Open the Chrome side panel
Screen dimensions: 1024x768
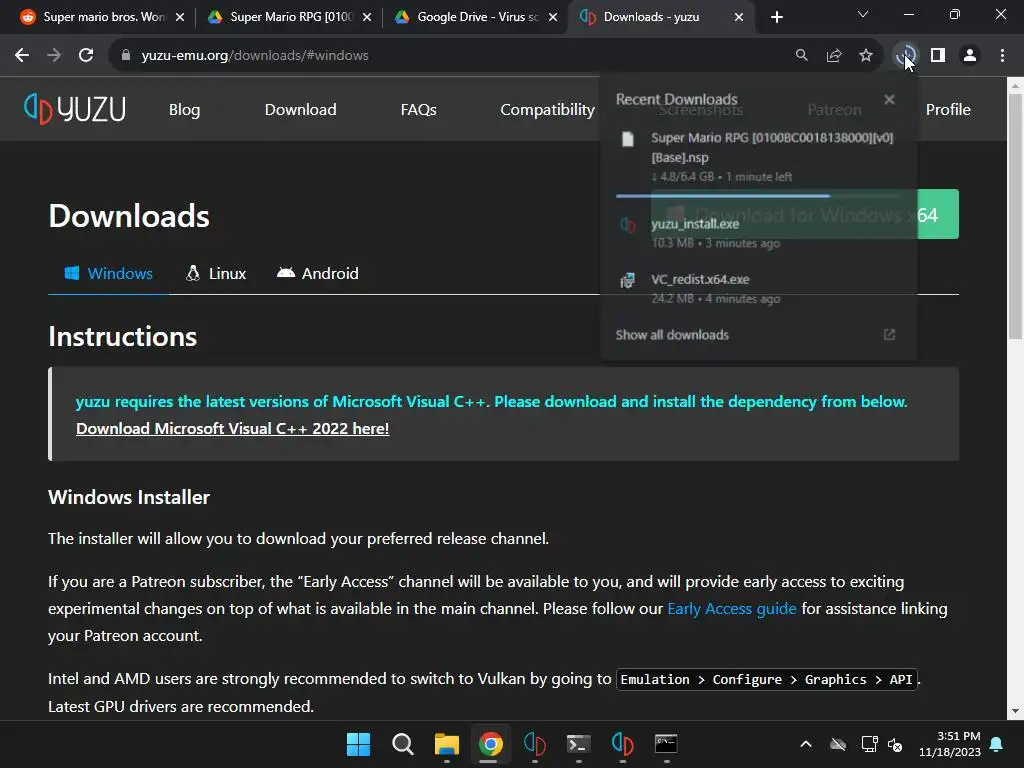pos(938,56)
